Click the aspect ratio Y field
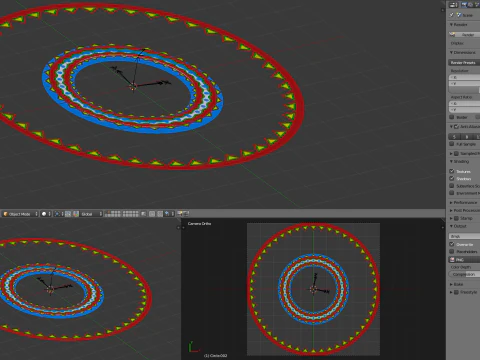The image size is (480, 360). coord(465,110)
